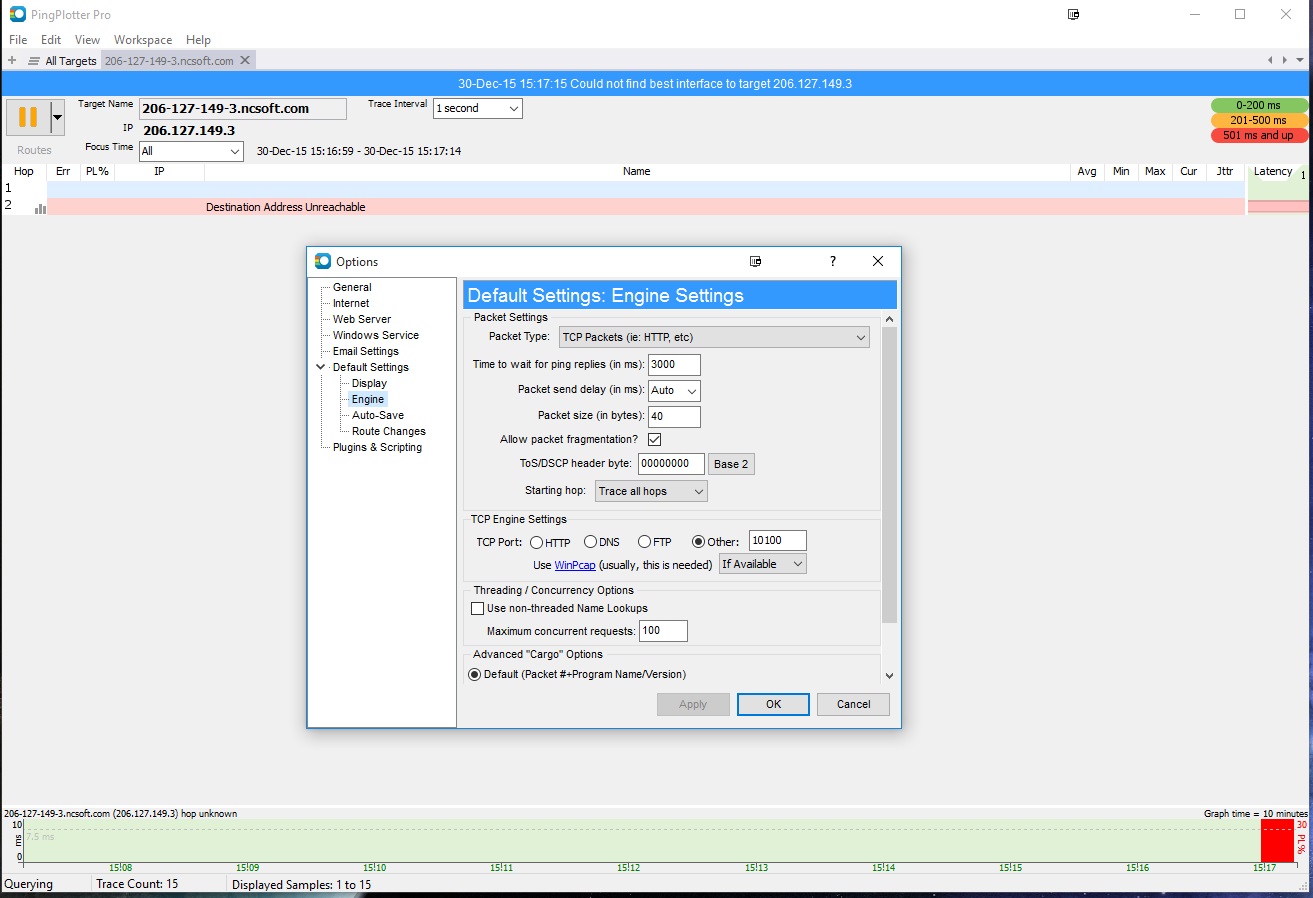Select HTTP as the TCP port
The image size is (1313, 898).
537,542
